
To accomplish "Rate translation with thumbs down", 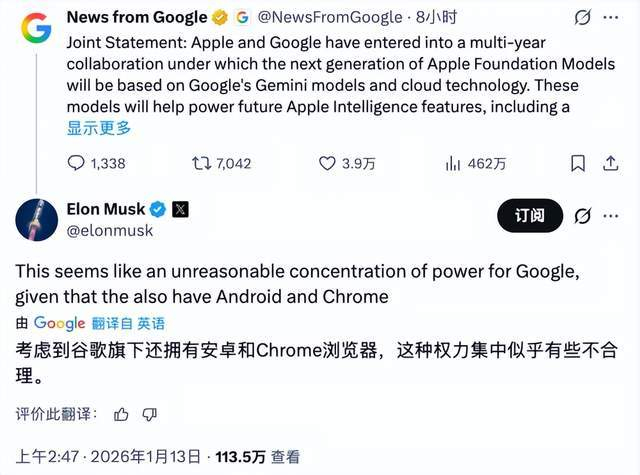I will 150,414.
